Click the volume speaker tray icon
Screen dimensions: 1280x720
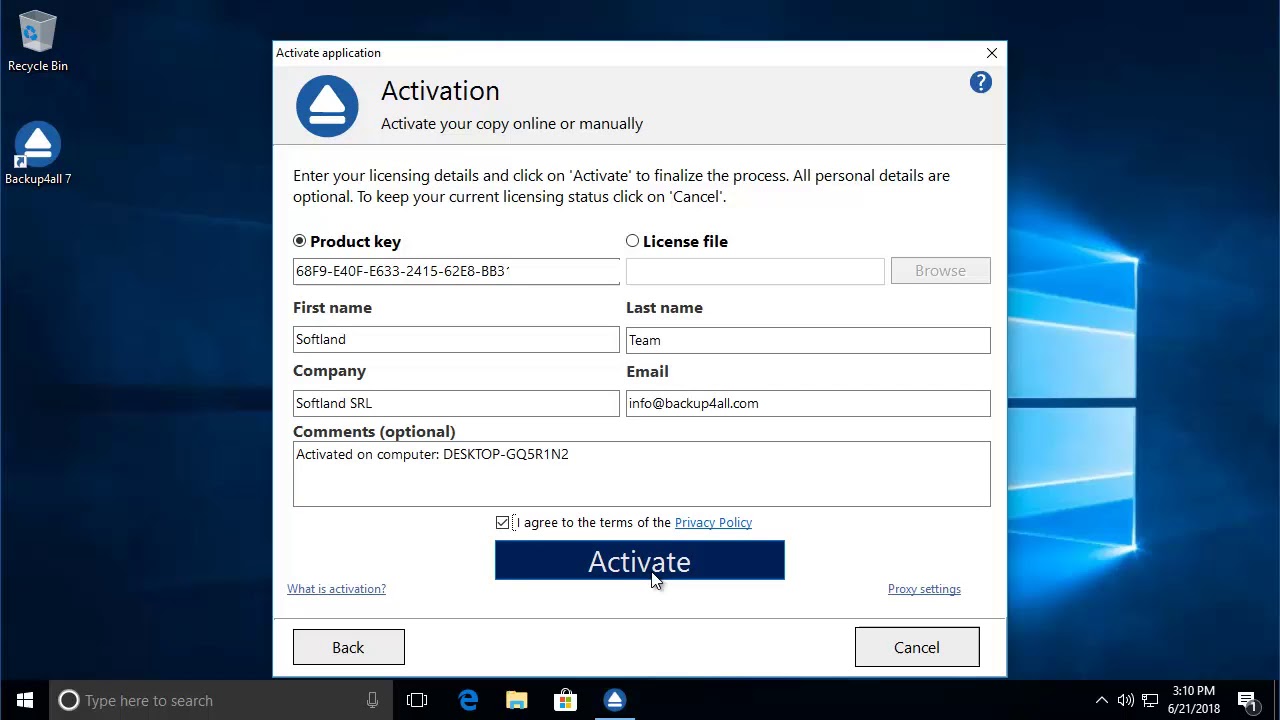pyautogui.click(x=1125, y=701)
